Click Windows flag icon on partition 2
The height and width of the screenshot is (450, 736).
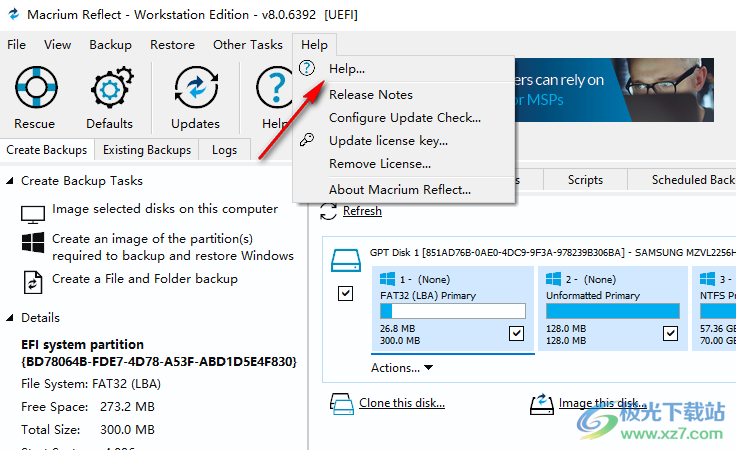point(553,279)
